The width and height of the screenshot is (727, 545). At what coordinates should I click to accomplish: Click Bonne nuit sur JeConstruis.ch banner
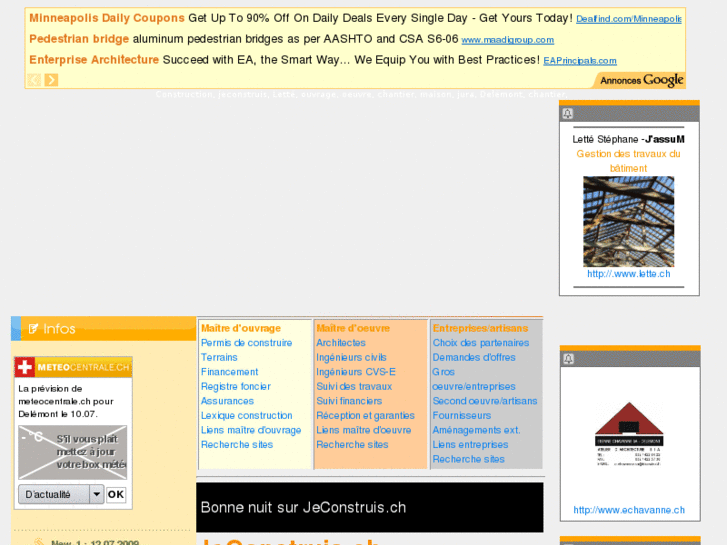coord(370,507)
